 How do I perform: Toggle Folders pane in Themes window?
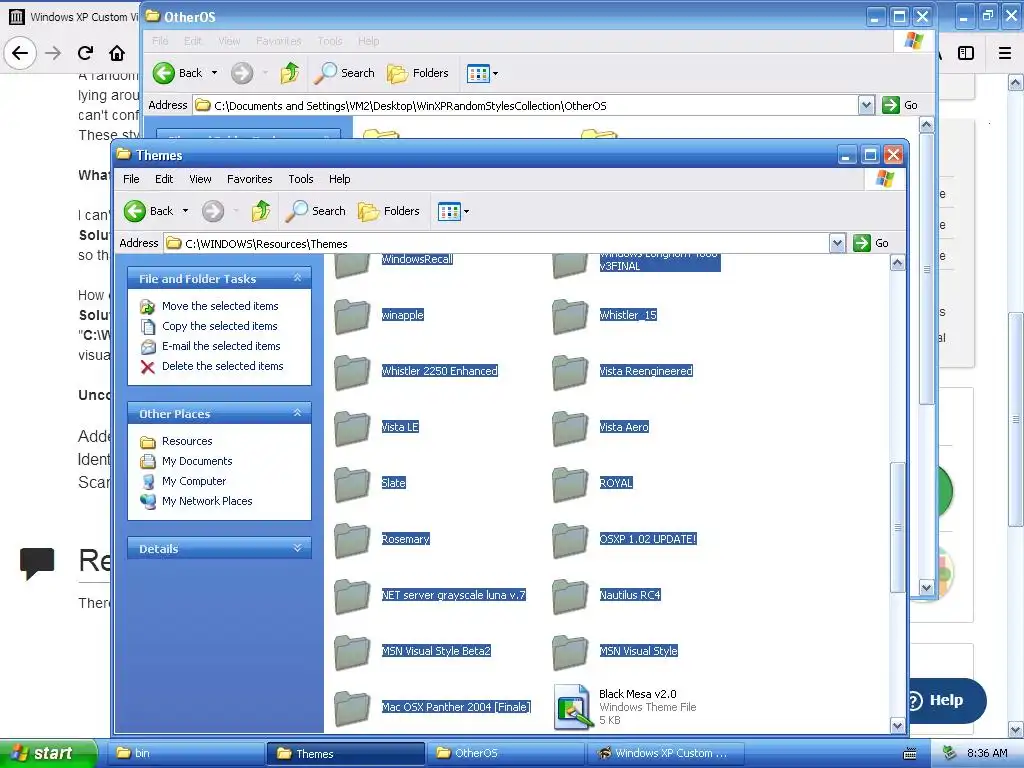389,211
